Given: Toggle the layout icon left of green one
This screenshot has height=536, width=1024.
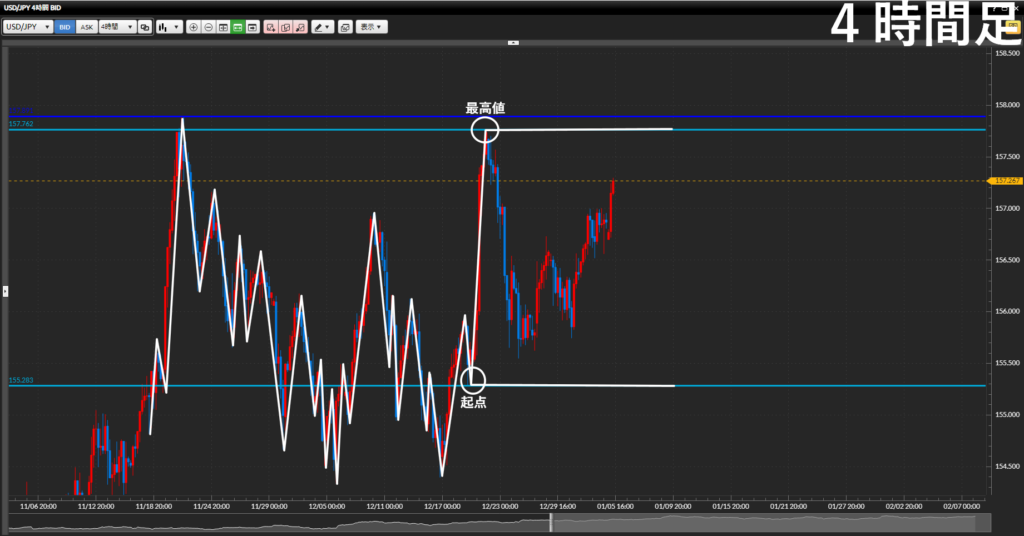Looking at the screenshot, I should point(223,27).
